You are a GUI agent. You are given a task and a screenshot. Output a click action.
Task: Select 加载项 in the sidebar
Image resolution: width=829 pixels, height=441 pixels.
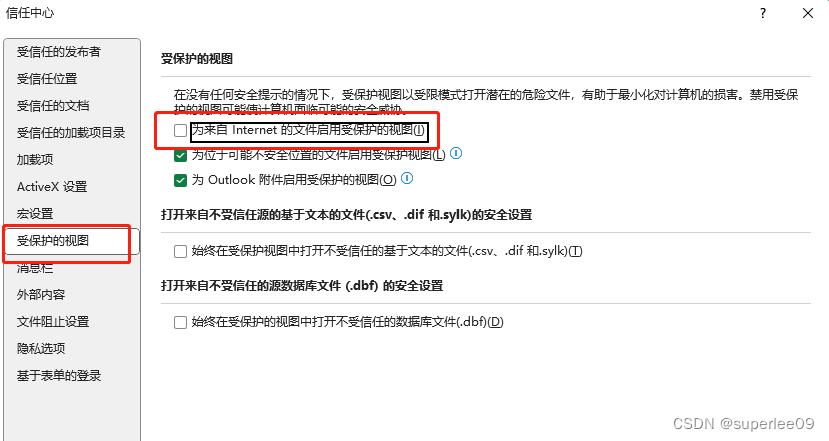tap(35, 160)
